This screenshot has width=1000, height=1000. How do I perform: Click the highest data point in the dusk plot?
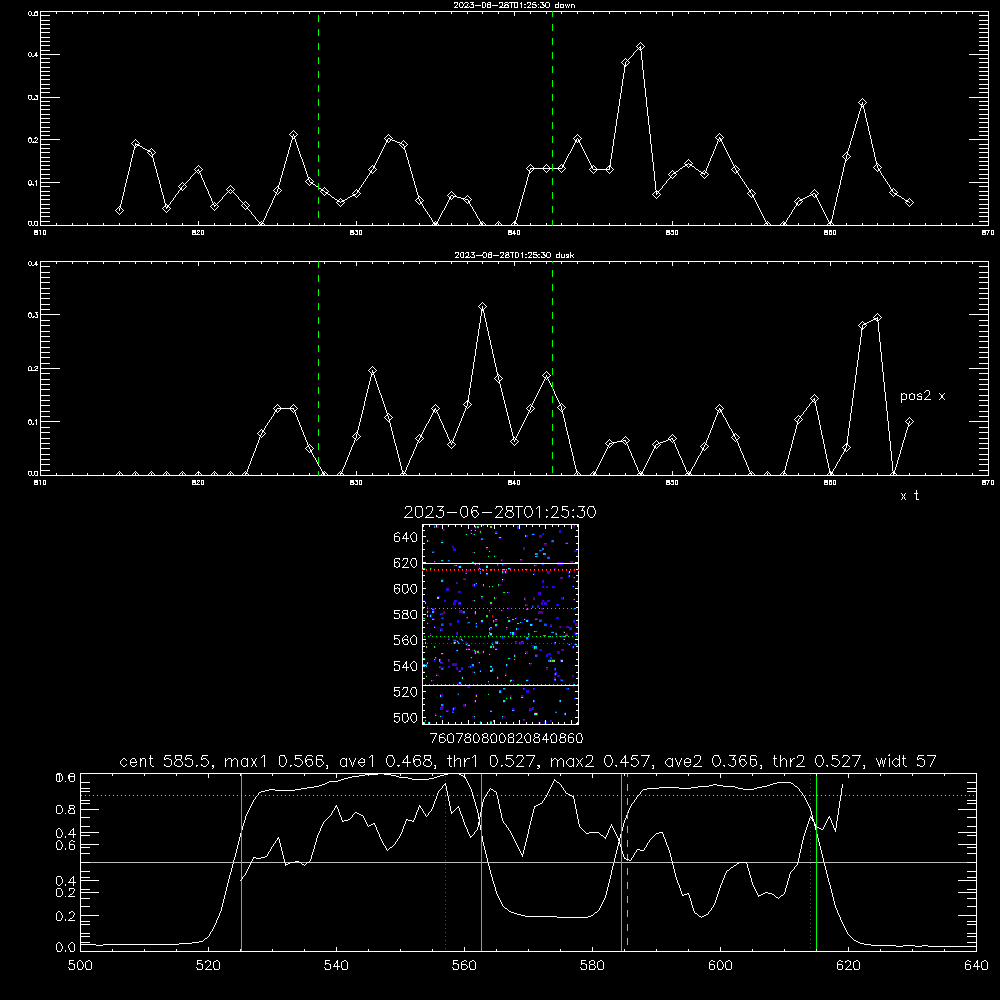483,307
